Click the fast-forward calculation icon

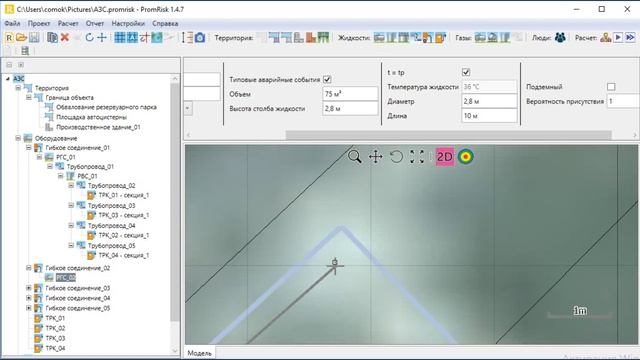pos(630,38)
